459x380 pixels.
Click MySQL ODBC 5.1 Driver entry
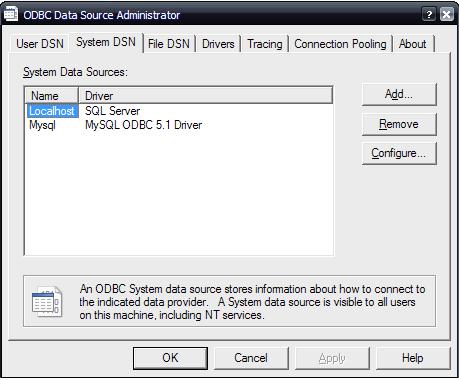point(144,125)
